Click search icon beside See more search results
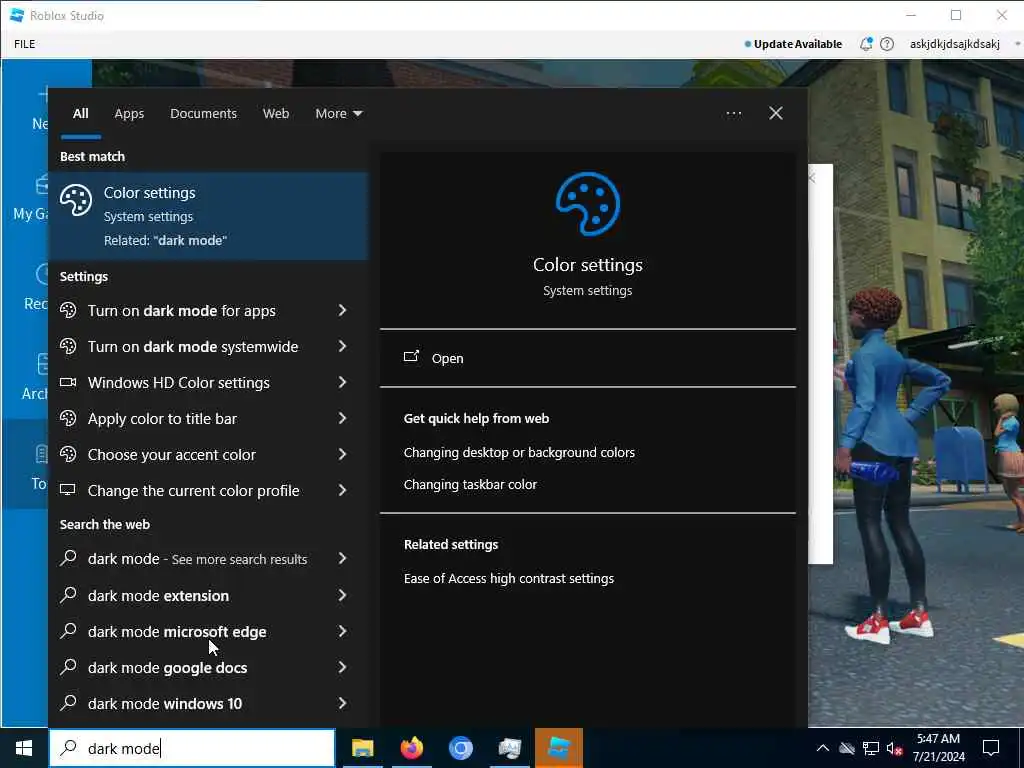 (x=68, y=558)
